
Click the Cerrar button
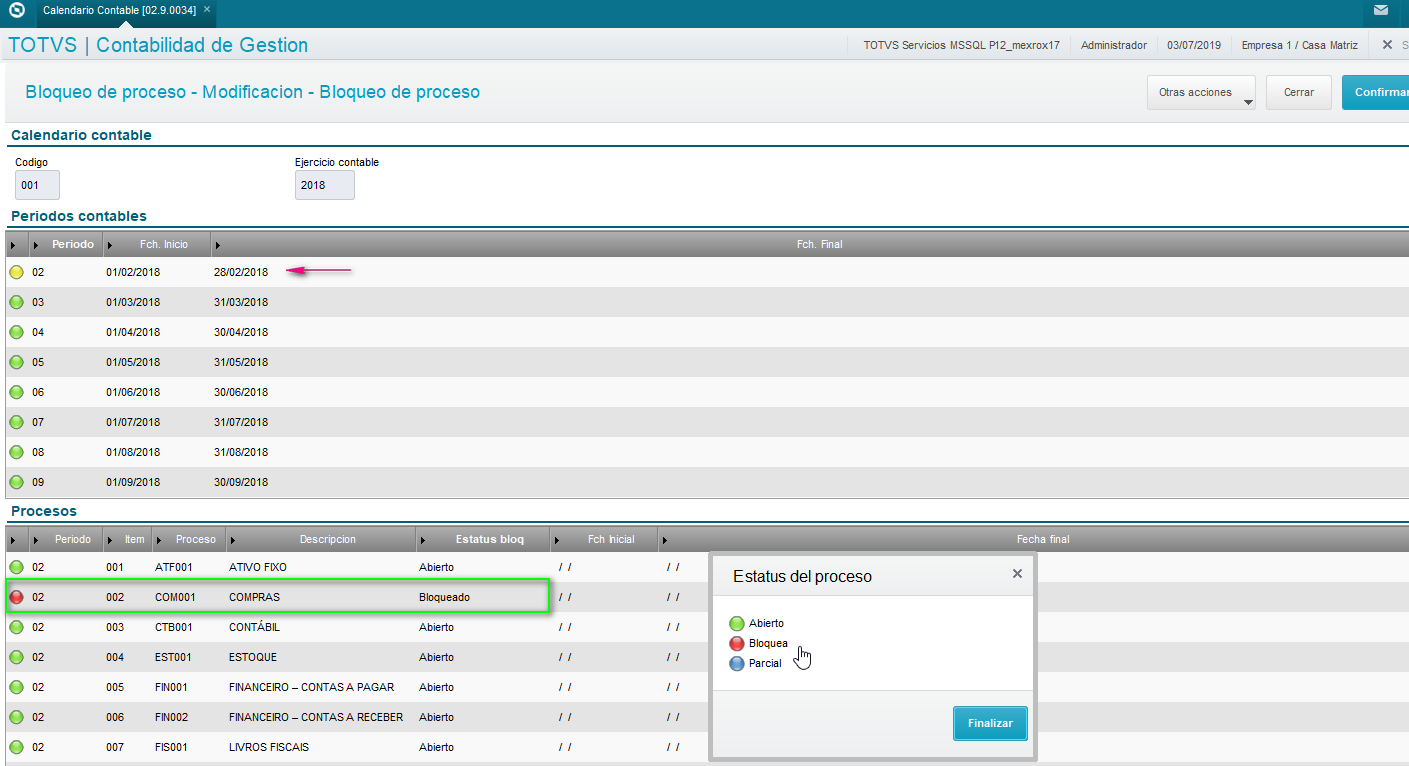click(x=1298, y=92)
